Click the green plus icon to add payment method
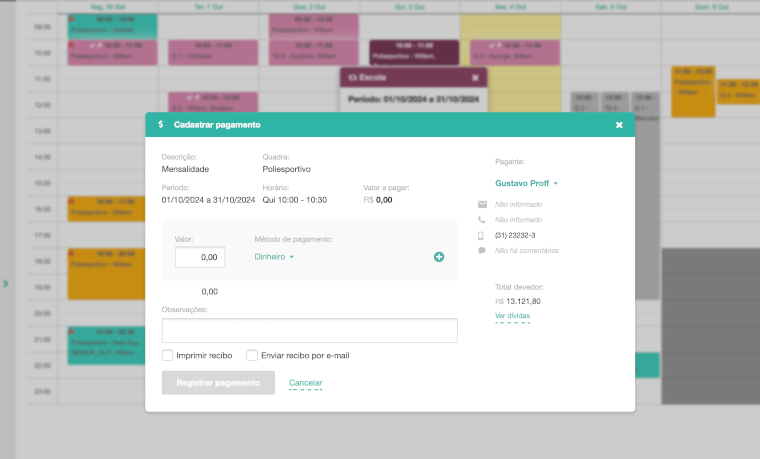Image resolution: width=760 pixels, height=459 pixels. coord(439,257)
